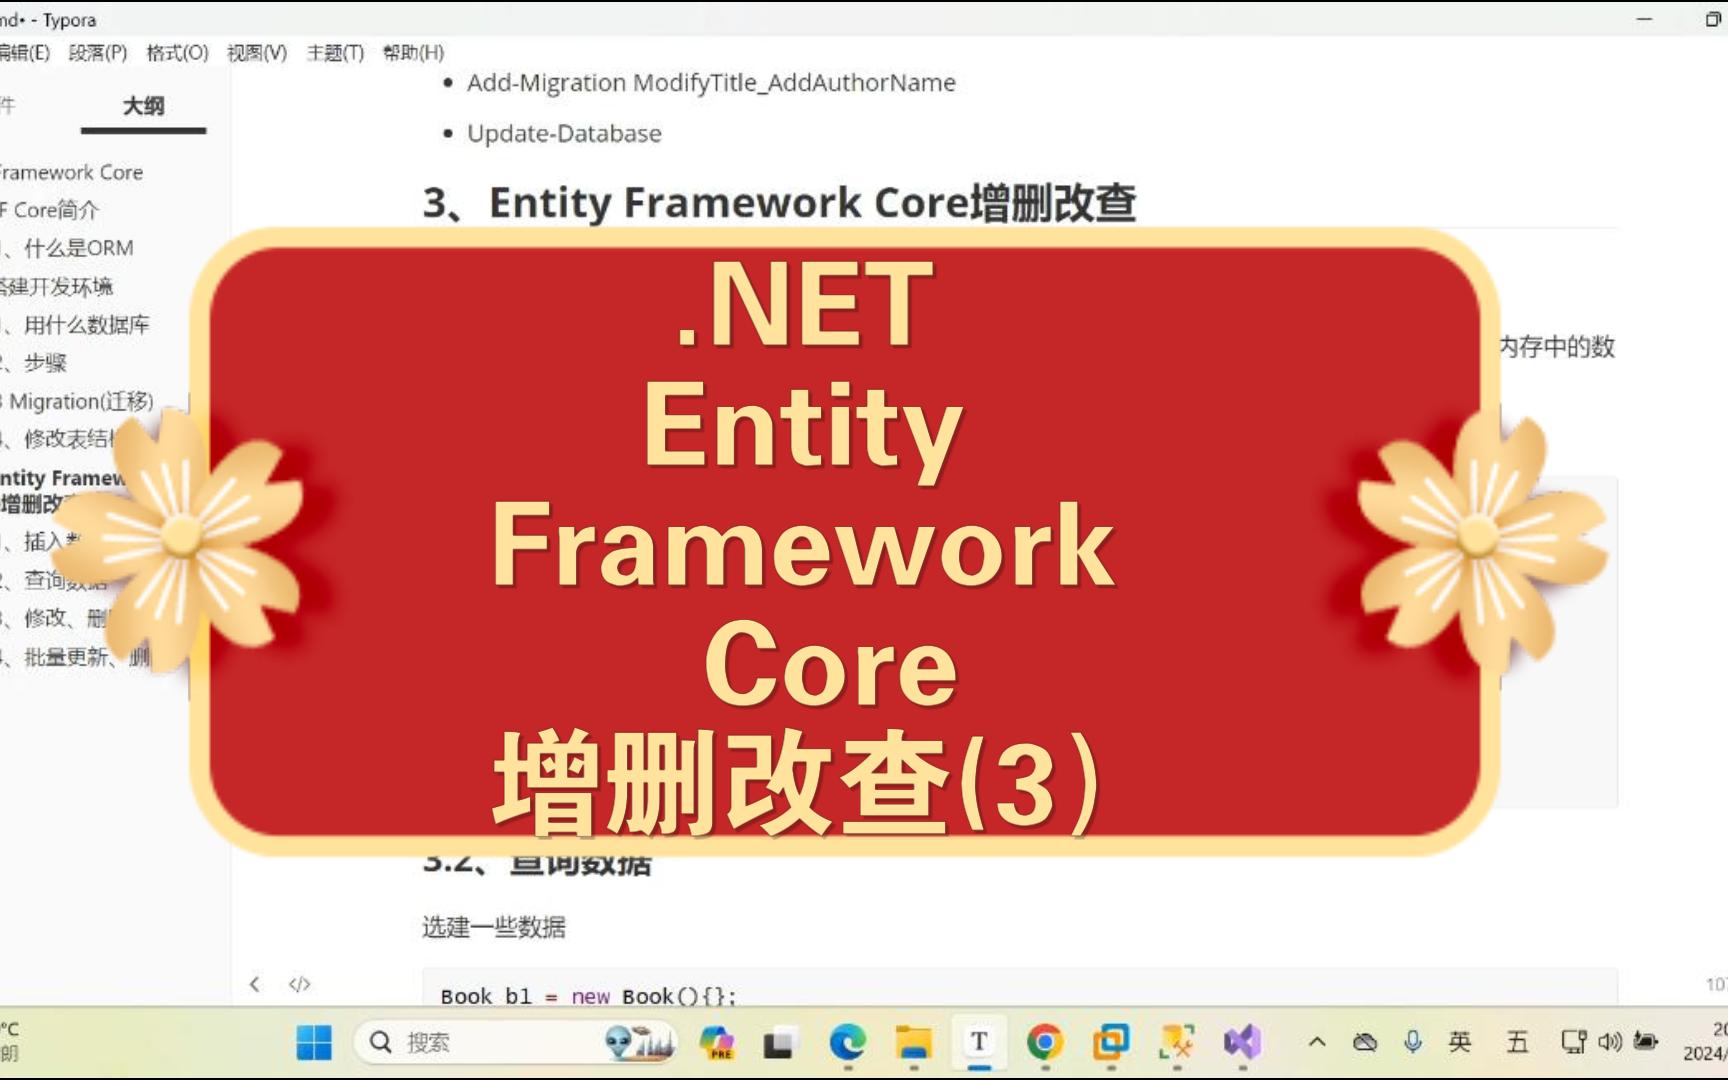Open the 帮助(H) menu

413,52
